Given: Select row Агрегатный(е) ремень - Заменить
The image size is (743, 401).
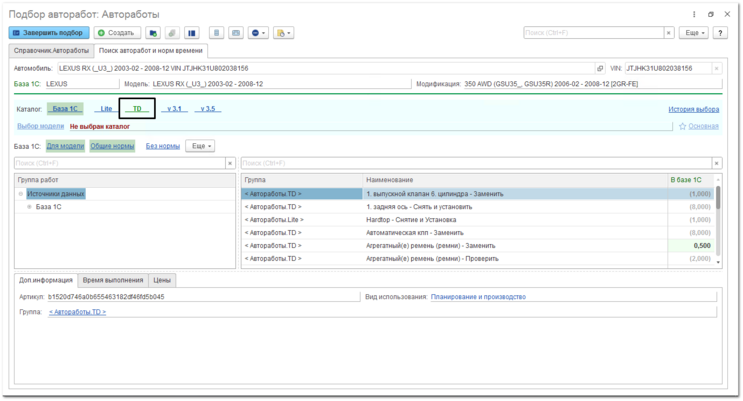Looking at the screenshot, I should click(478, 246).
